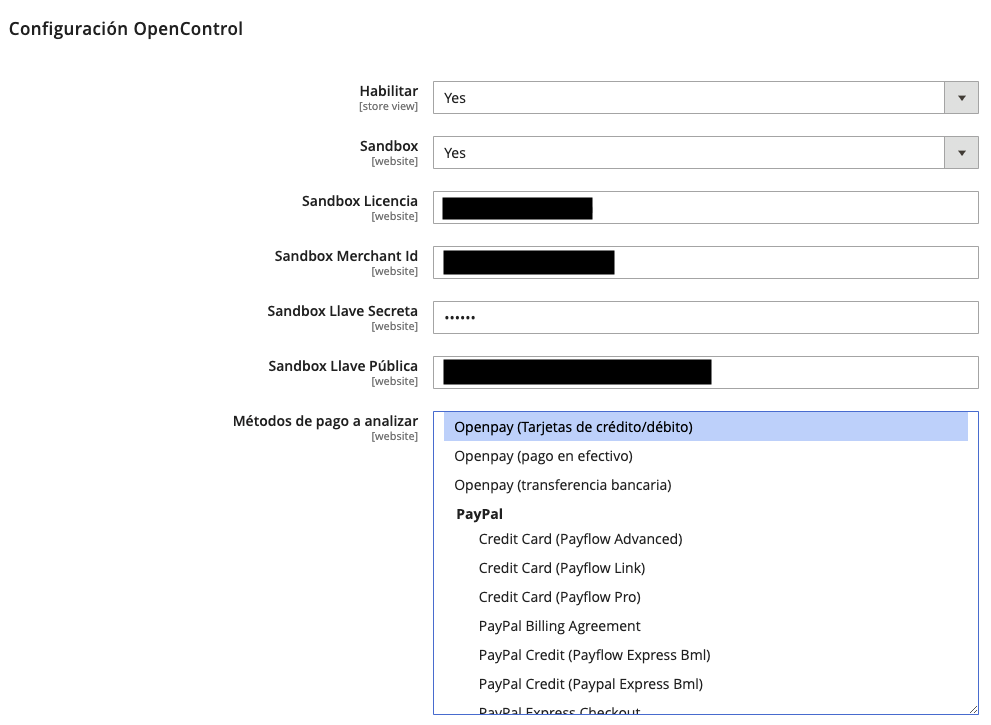Click the Sandbox Llave Pública field

coord(705,373)
